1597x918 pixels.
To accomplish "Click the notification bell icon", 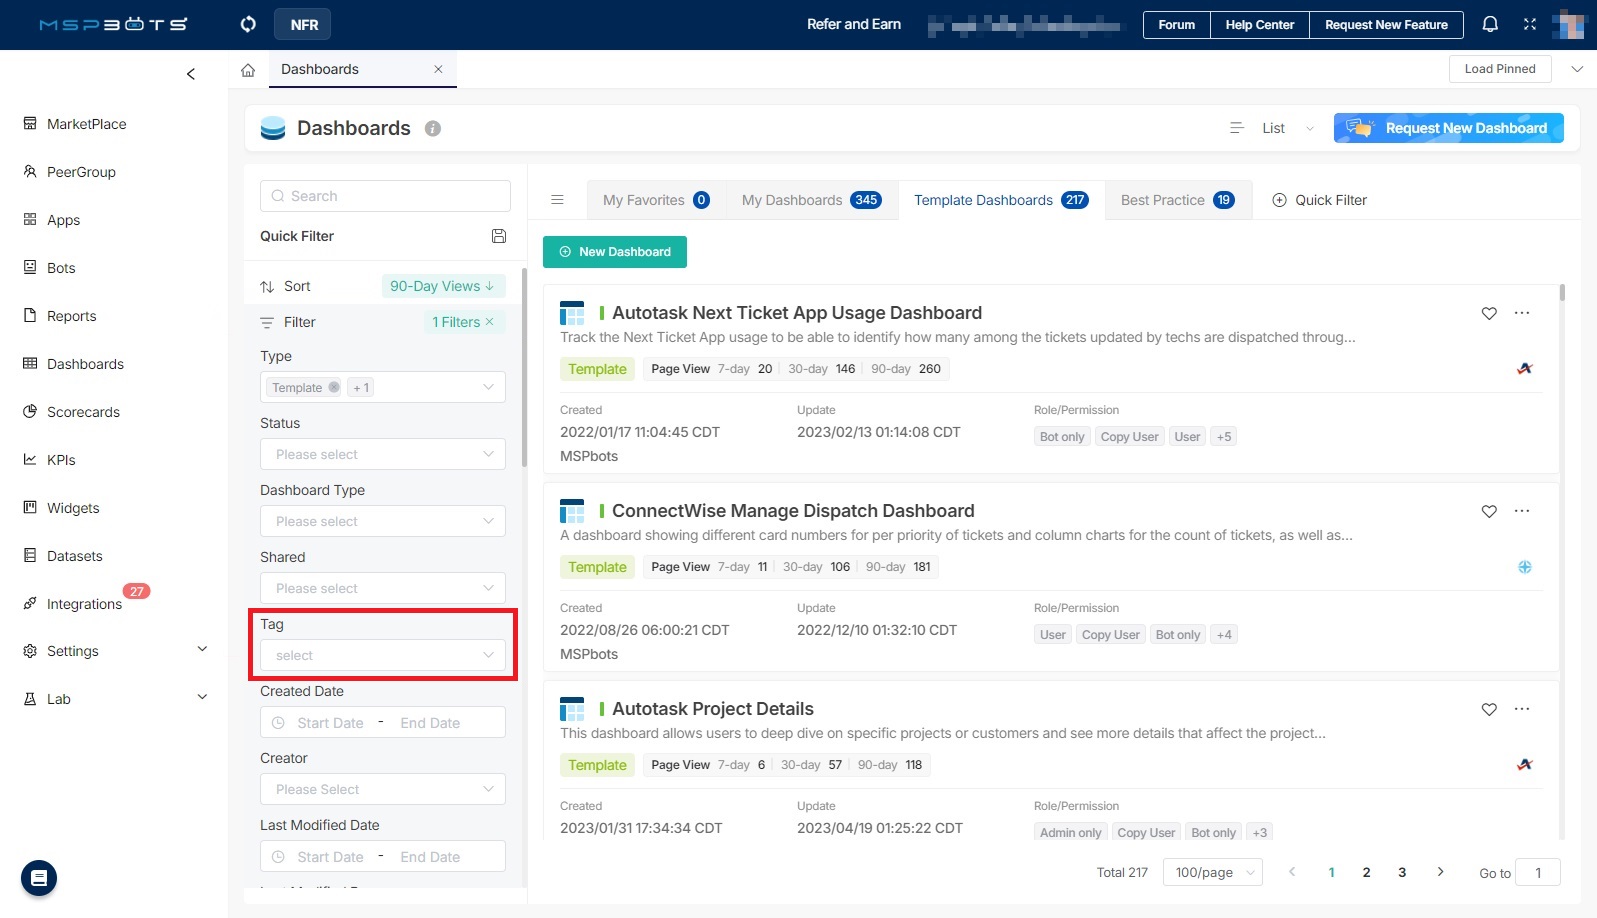I will coord(1490,24).
